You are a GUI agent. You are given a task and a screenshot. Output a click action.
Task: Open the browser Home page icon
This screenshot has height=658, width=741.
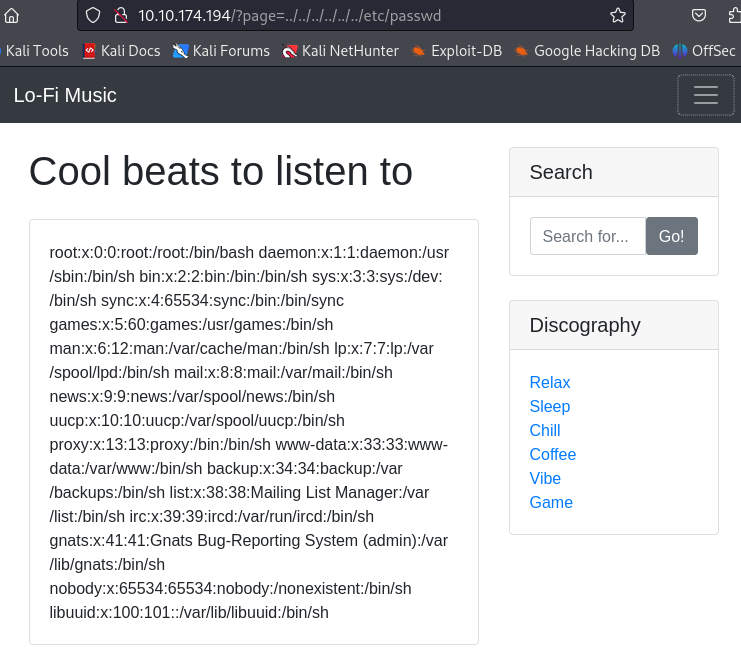click(11, 16)
